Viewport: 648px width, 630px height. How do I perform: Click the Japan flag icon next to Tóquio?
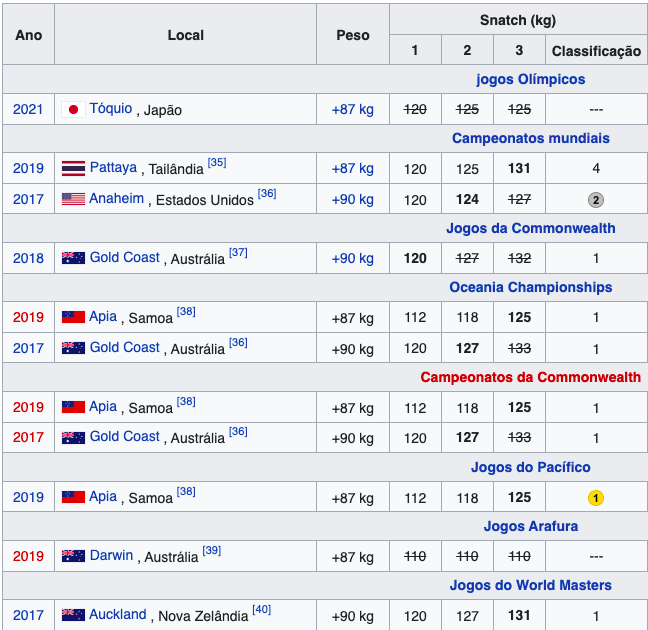(72, 110)
